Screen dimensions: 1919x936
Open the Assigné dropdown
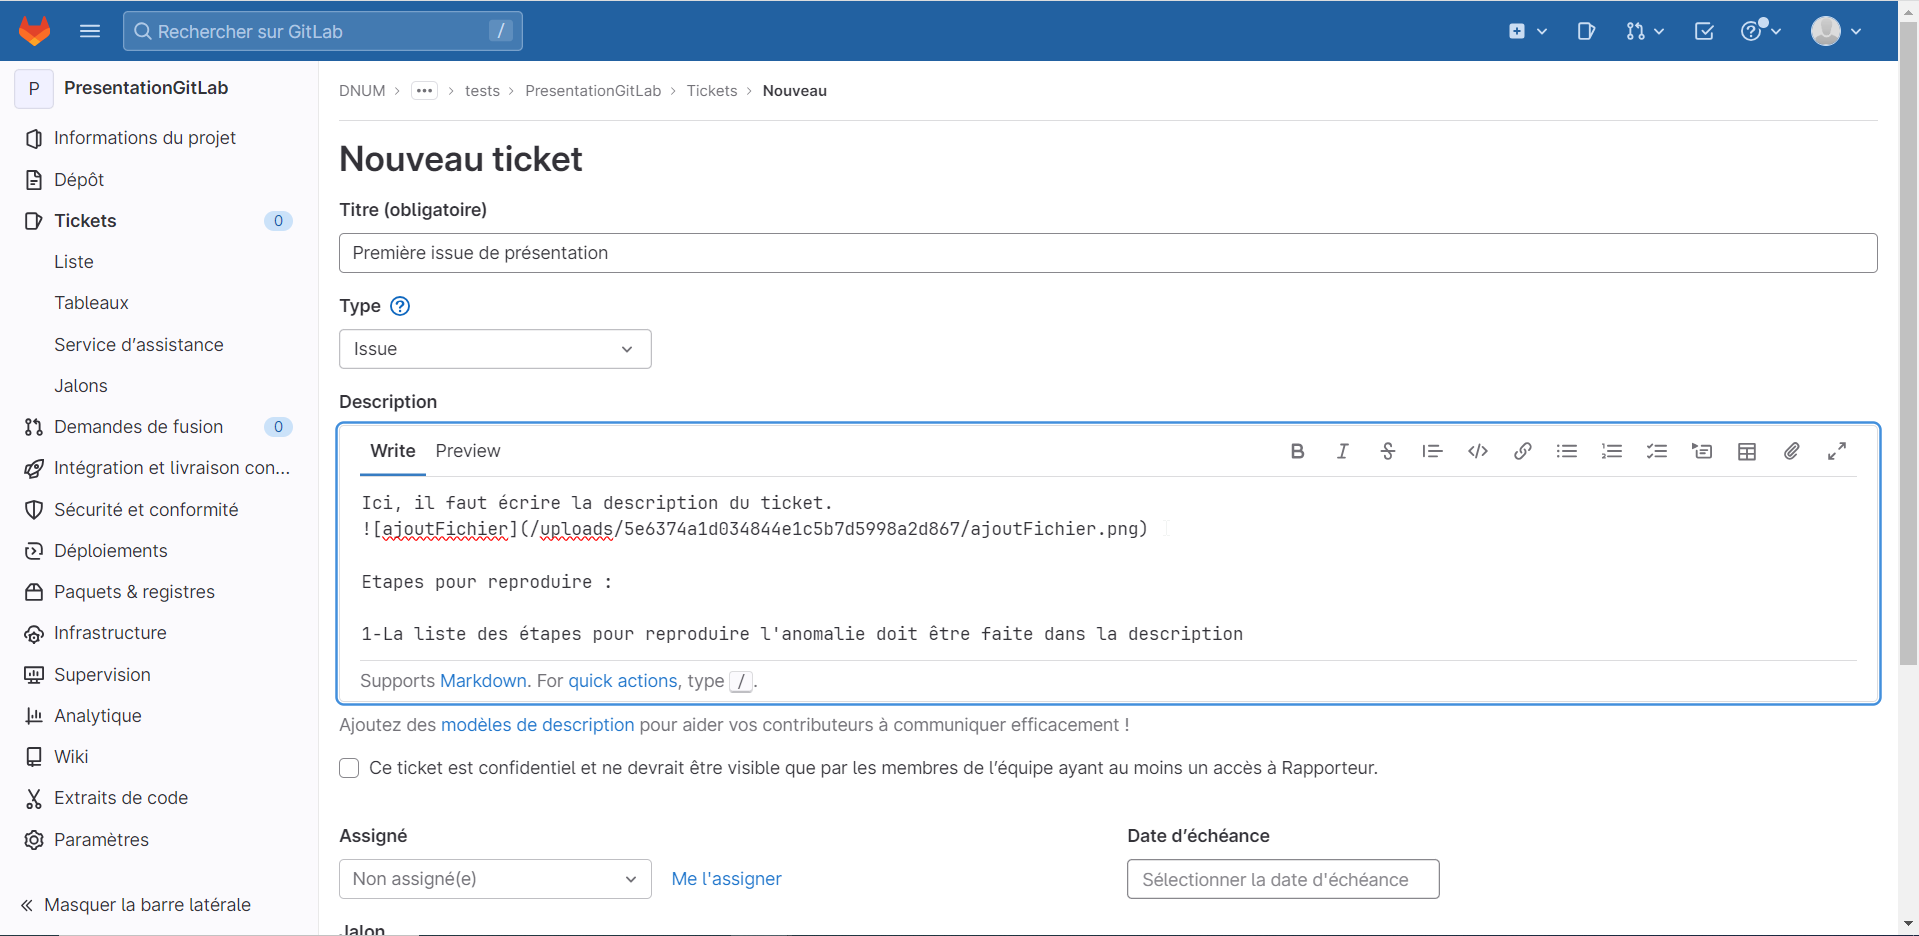pyautogui.click(x=495, y=879)
